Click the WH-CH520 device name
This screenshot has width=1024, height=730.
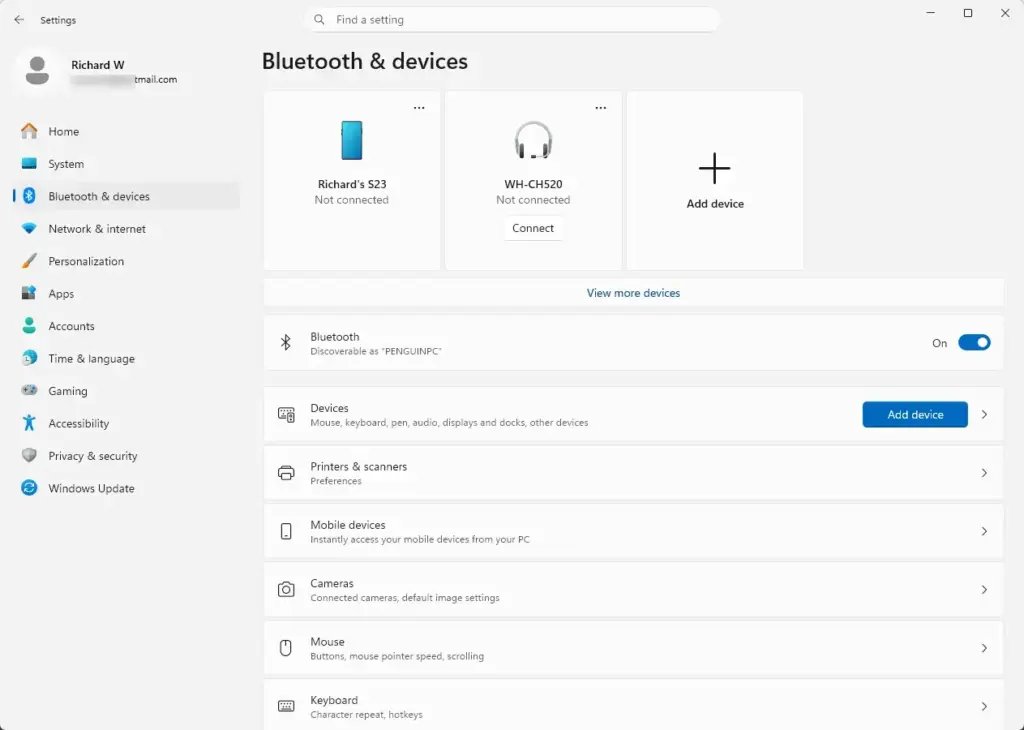coord(533,184)
